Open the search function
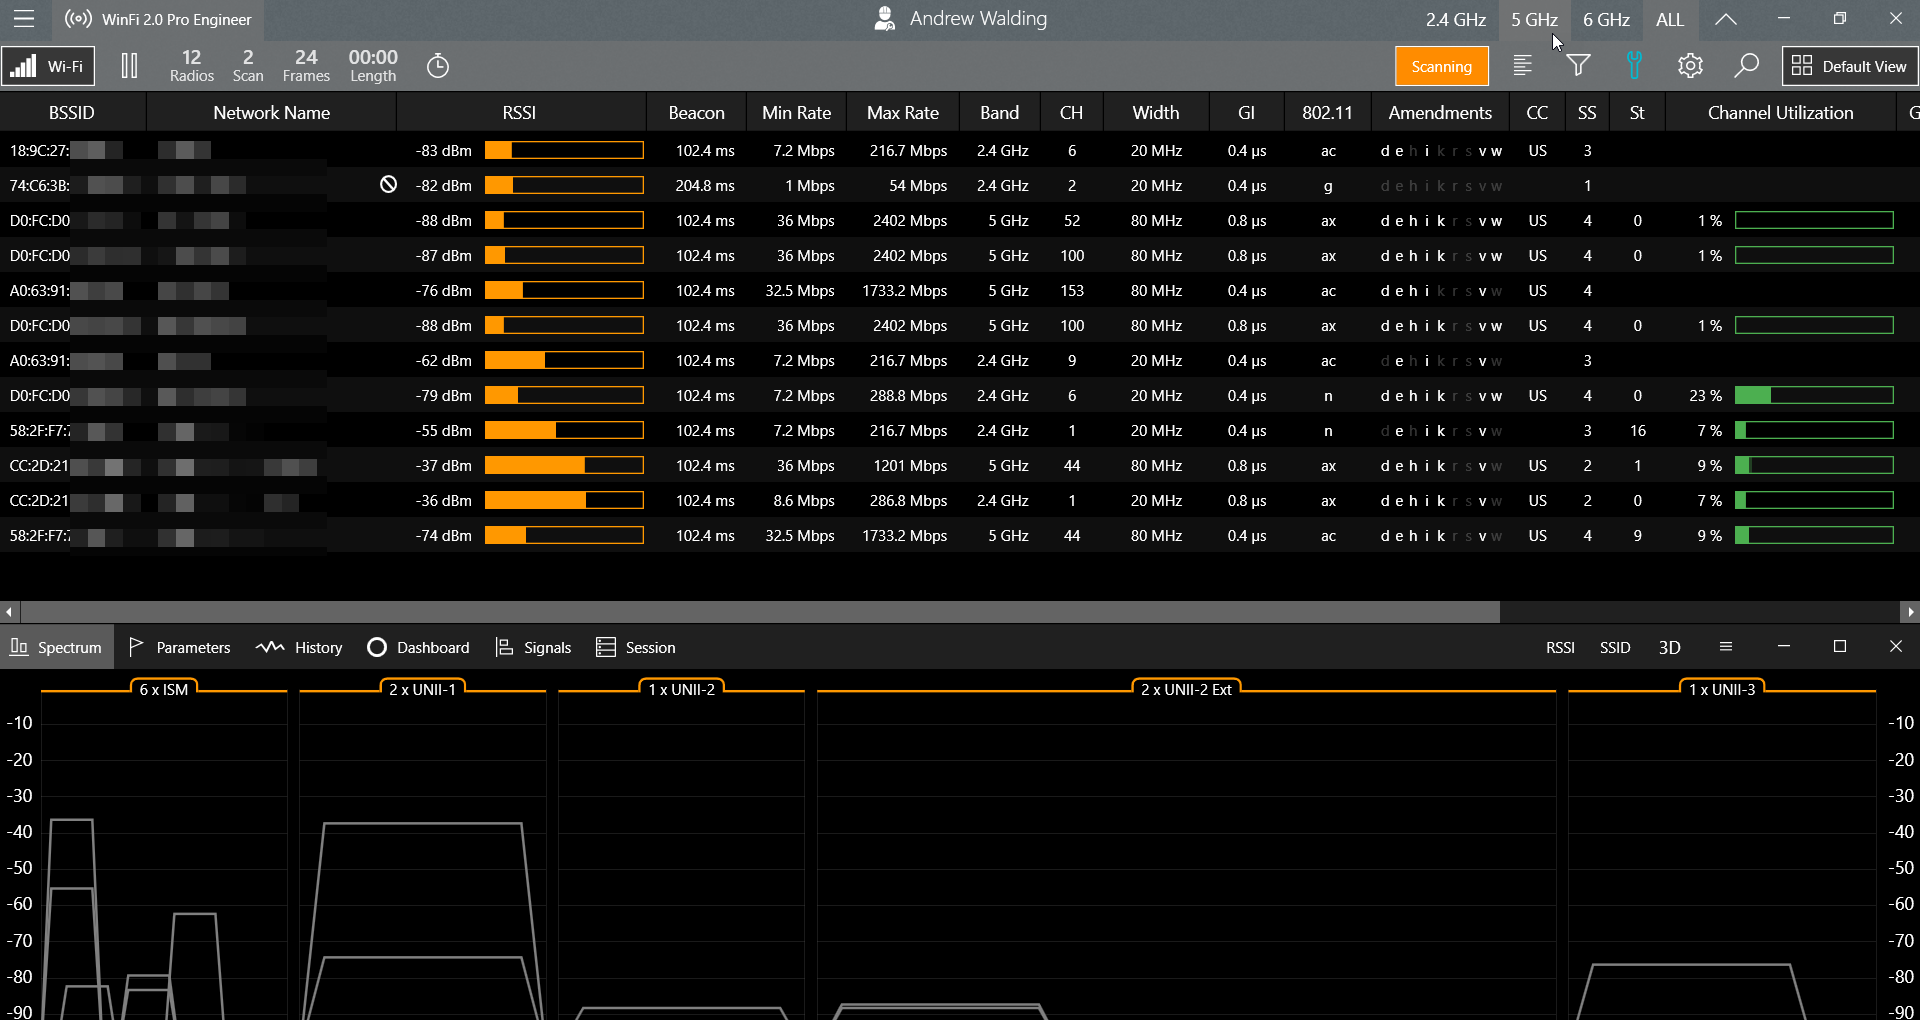The height and width of the screenshot is (1020, 1920). click(1746, 65)
